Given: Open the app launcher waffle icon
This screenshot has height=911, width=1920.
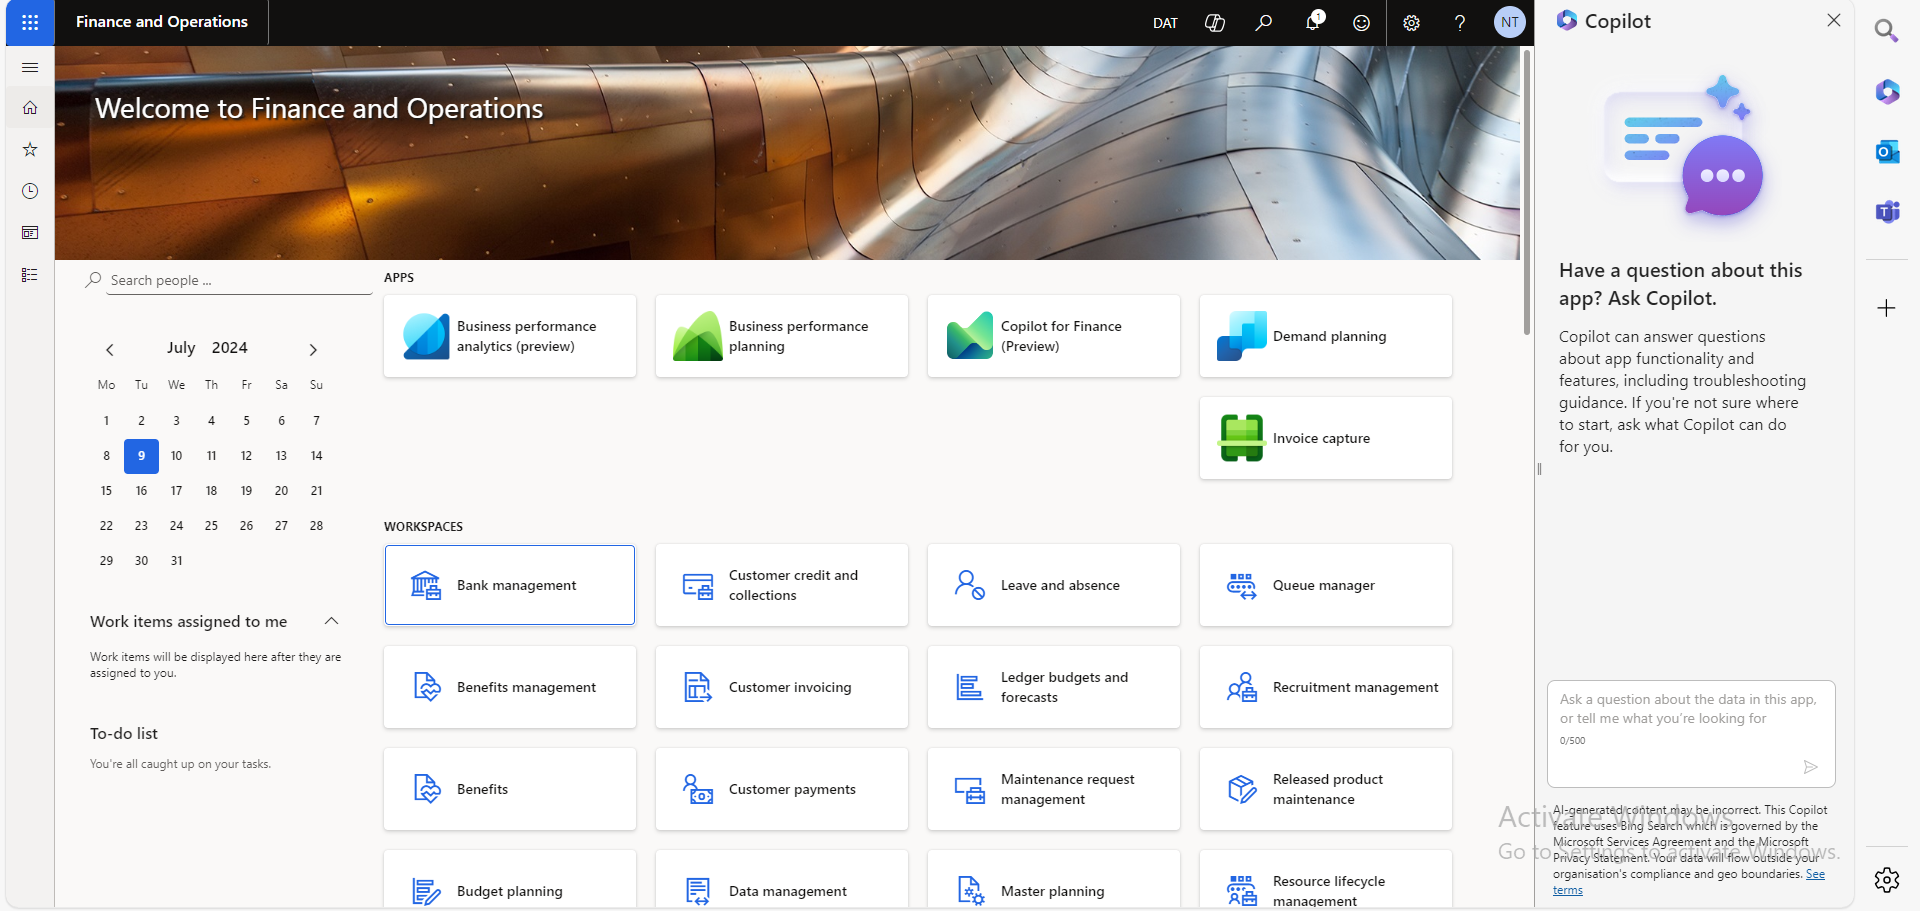Looking at the screenshot, I should [x=30, y=22].
